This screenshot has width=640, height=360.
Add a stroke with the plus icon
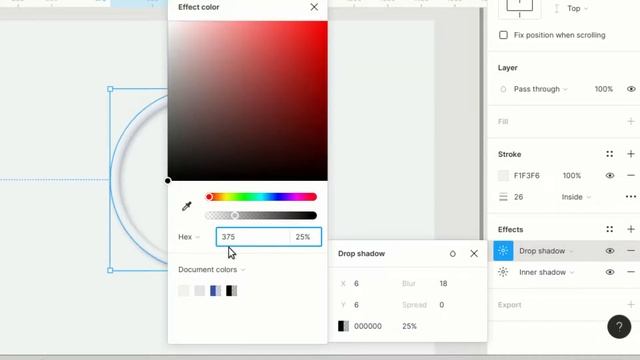pyautogui.click(x=631, y=154)
